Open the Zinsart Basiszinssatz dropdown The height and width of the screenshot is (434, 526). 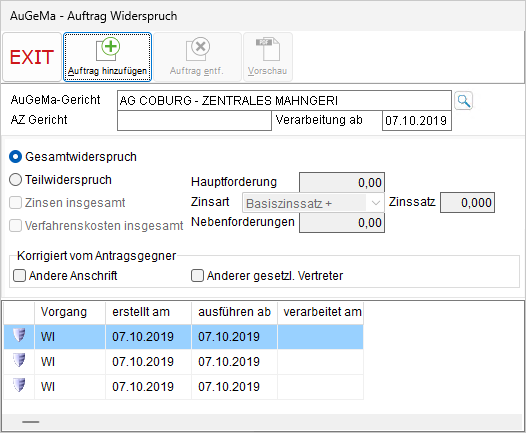click(313, 203)
